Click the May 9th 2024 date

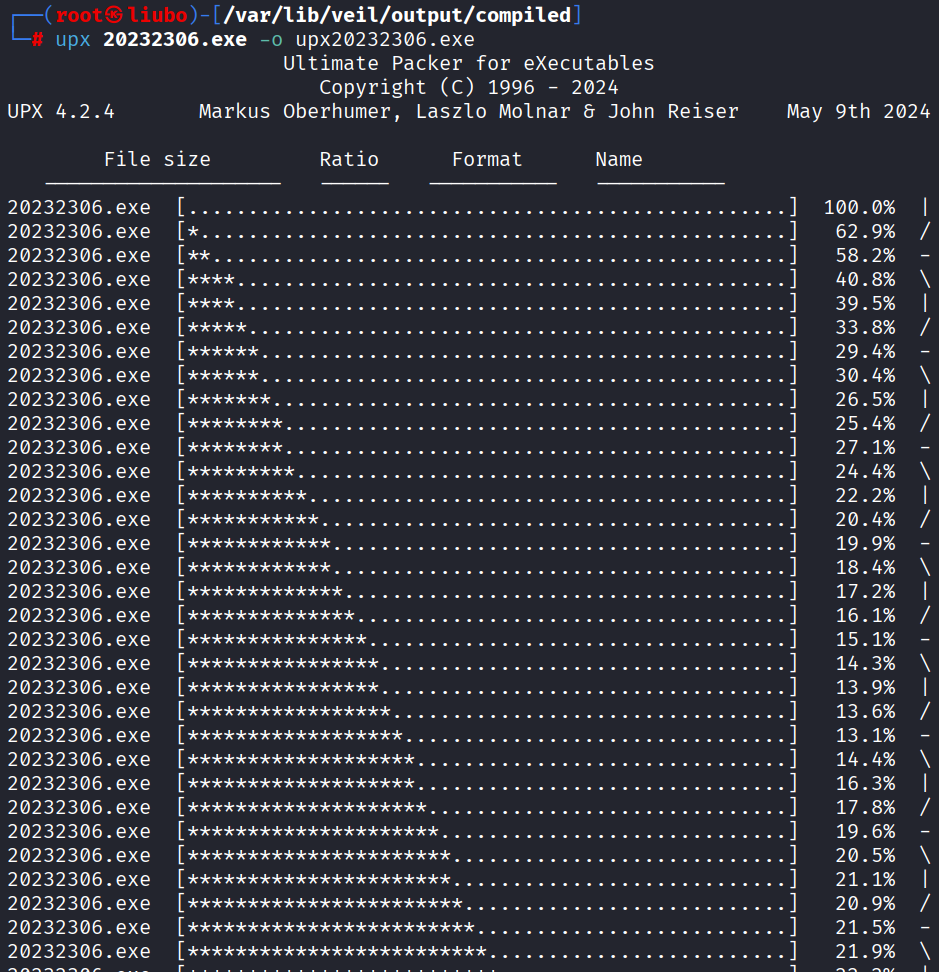(858, 112)
